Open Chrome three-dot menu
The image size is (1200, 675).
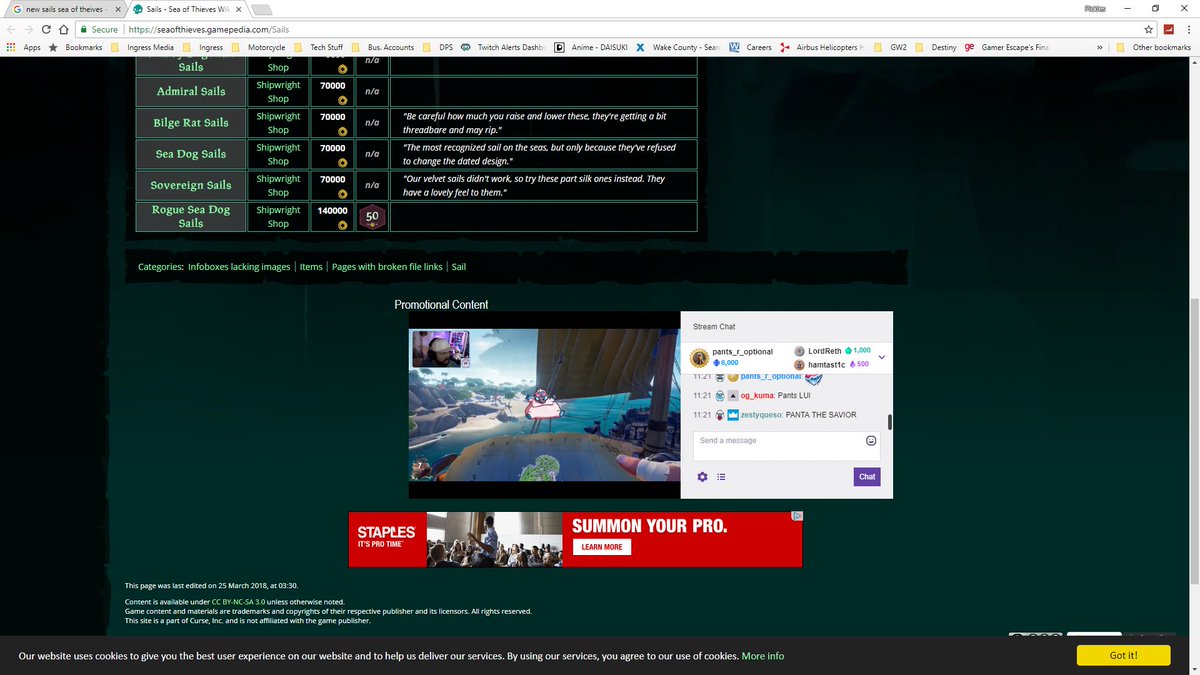pos(1189,29)
